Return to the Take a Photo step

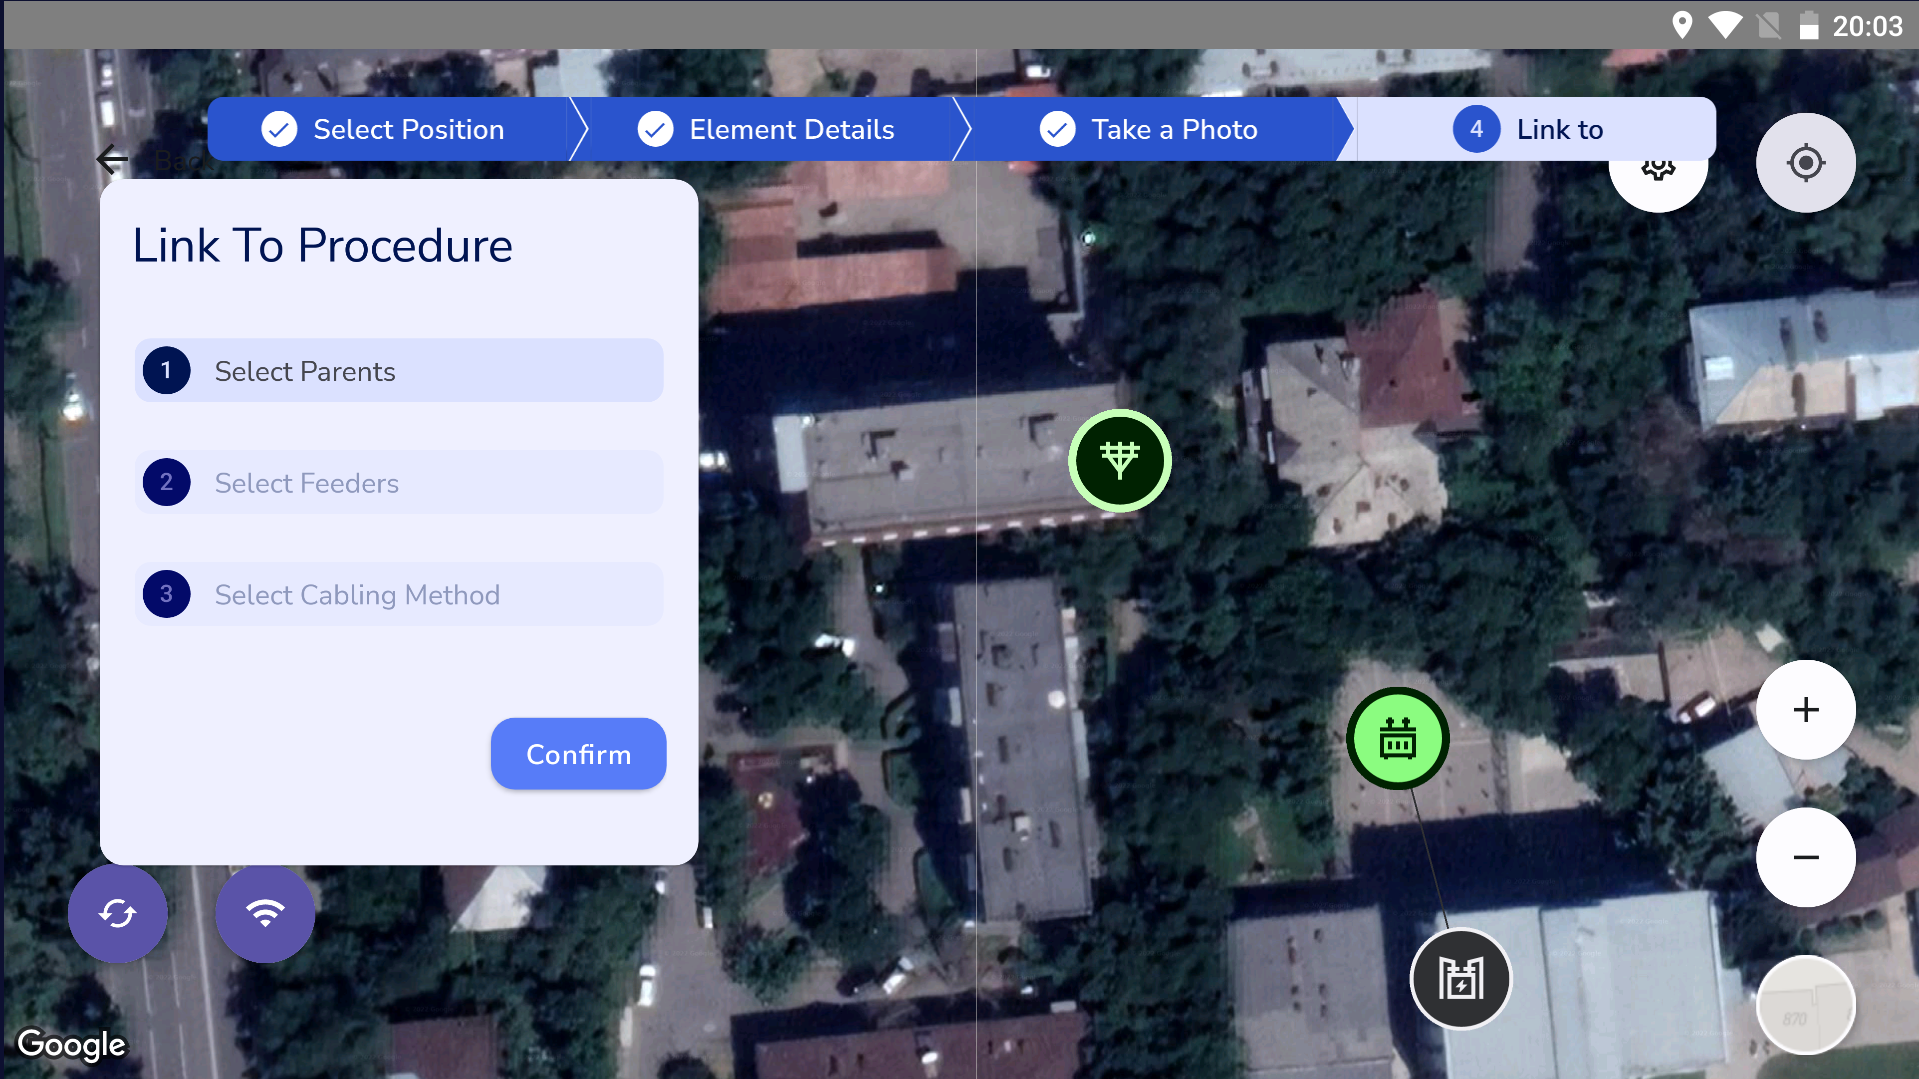tap(1150, 130)
